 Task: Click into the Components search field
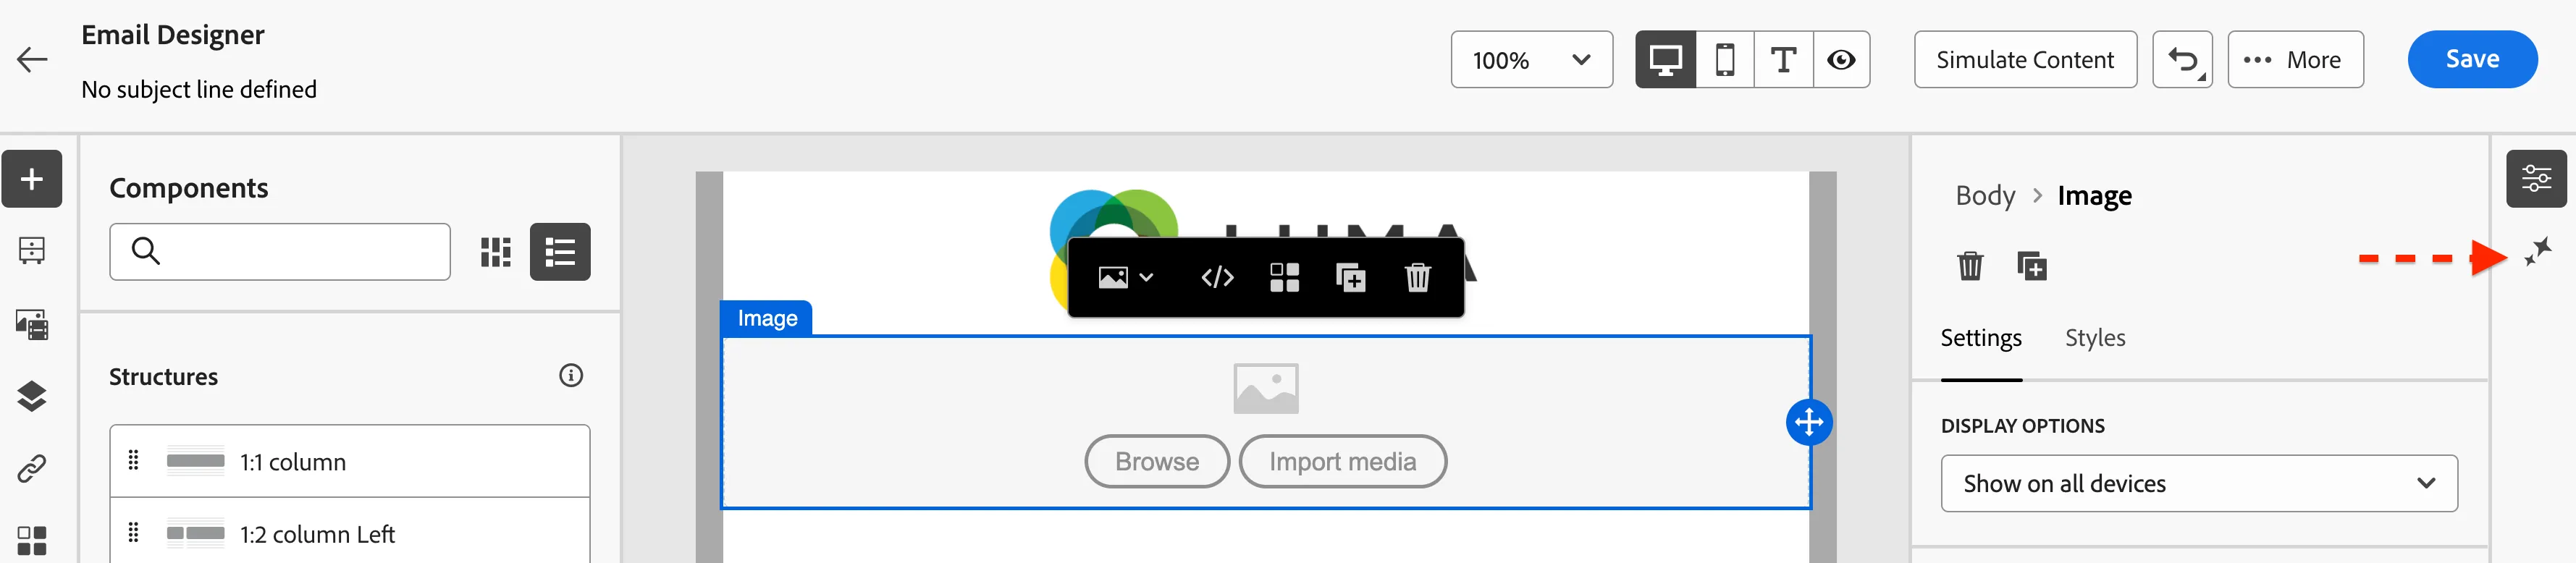tap(280, 252)
